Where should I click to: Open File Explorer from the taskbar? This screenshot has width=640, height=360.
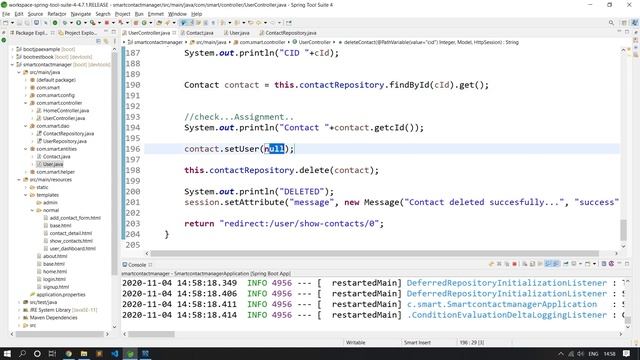click(84, 353)
